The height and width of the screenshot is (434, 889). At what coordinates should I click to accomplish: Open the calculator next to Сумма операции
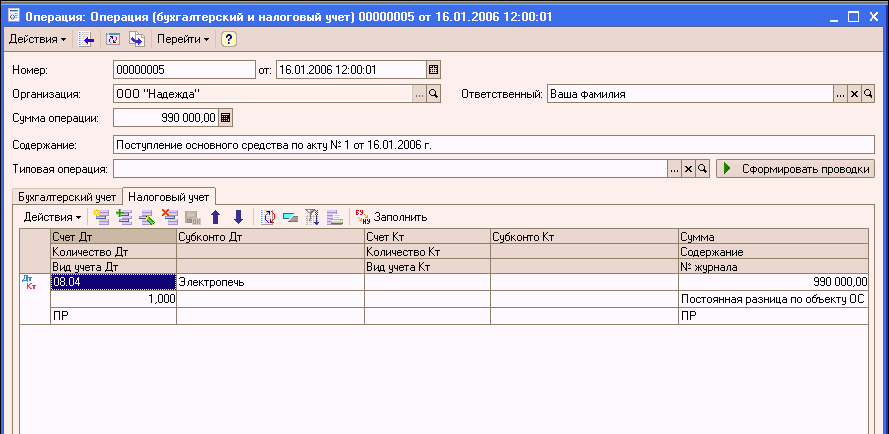[x=225, y=118]
